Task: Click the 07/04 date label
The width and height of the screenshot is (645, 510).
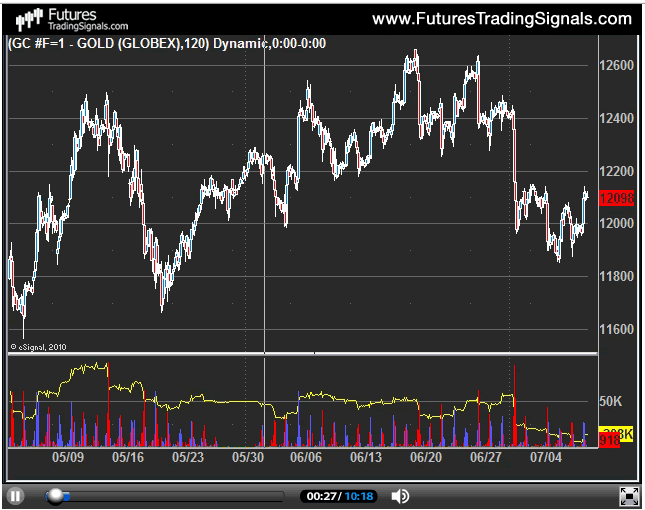Action: (546, 457)
